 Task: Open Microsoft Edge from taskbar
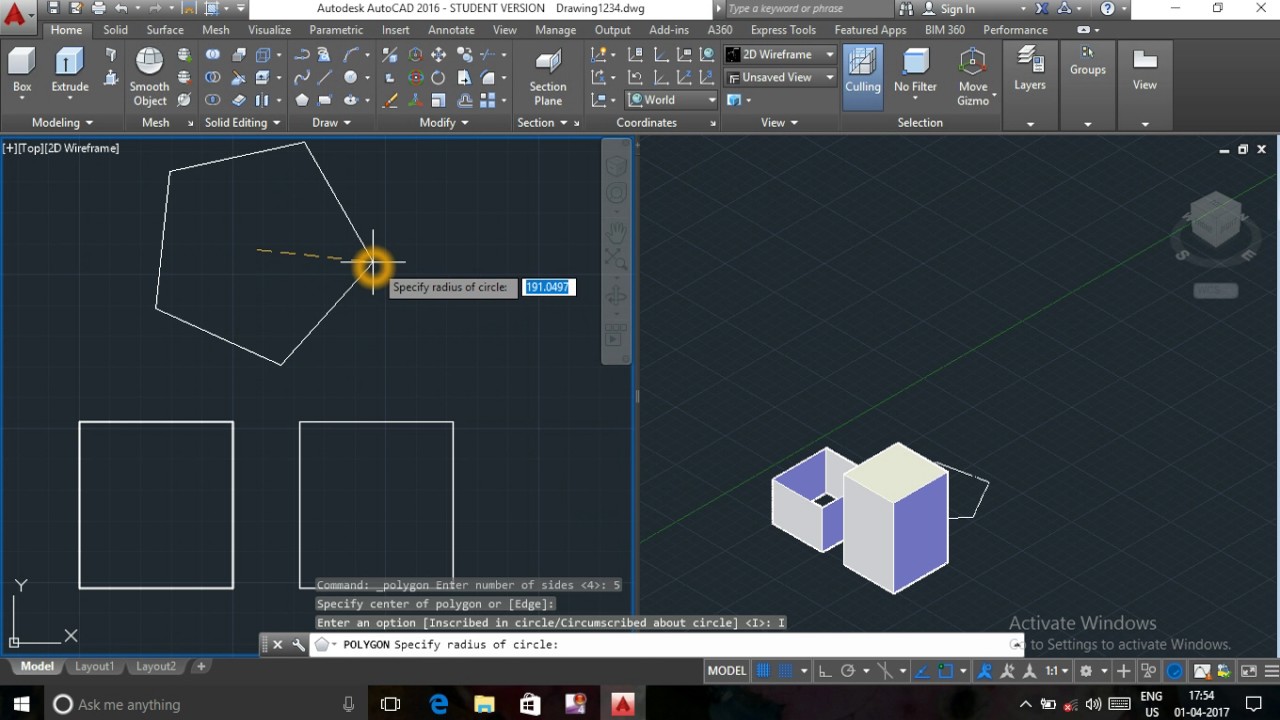point(438,704)
